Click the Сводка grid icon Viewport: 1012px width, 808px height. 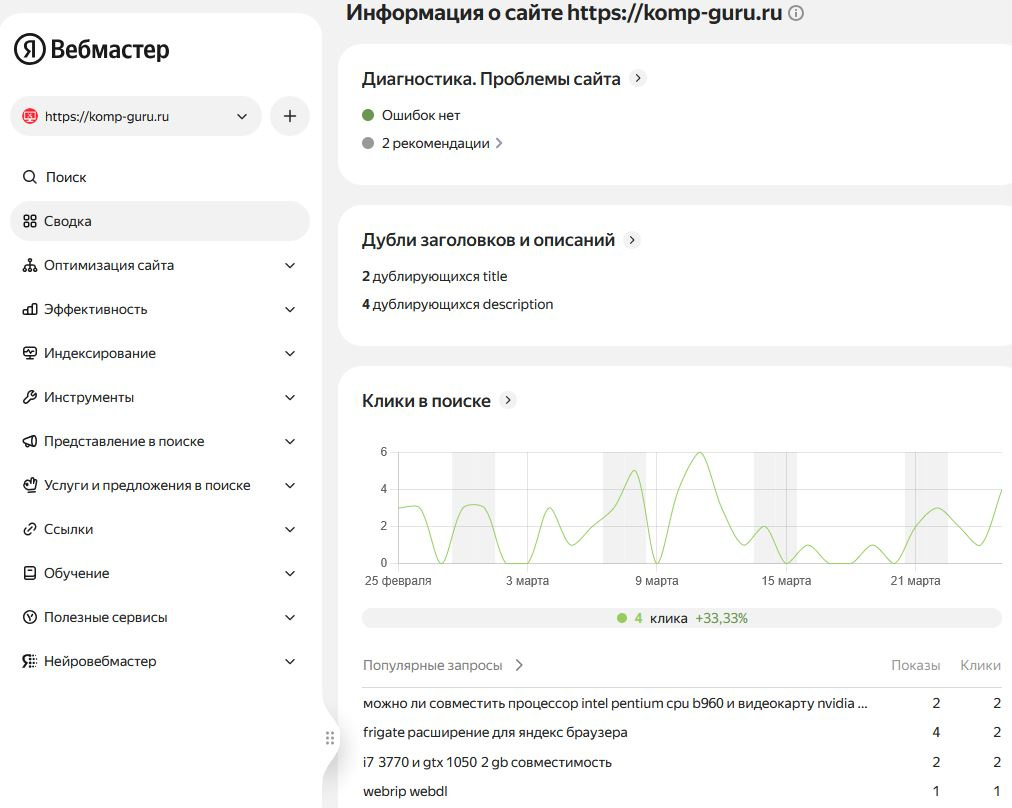tap(30, 221)
